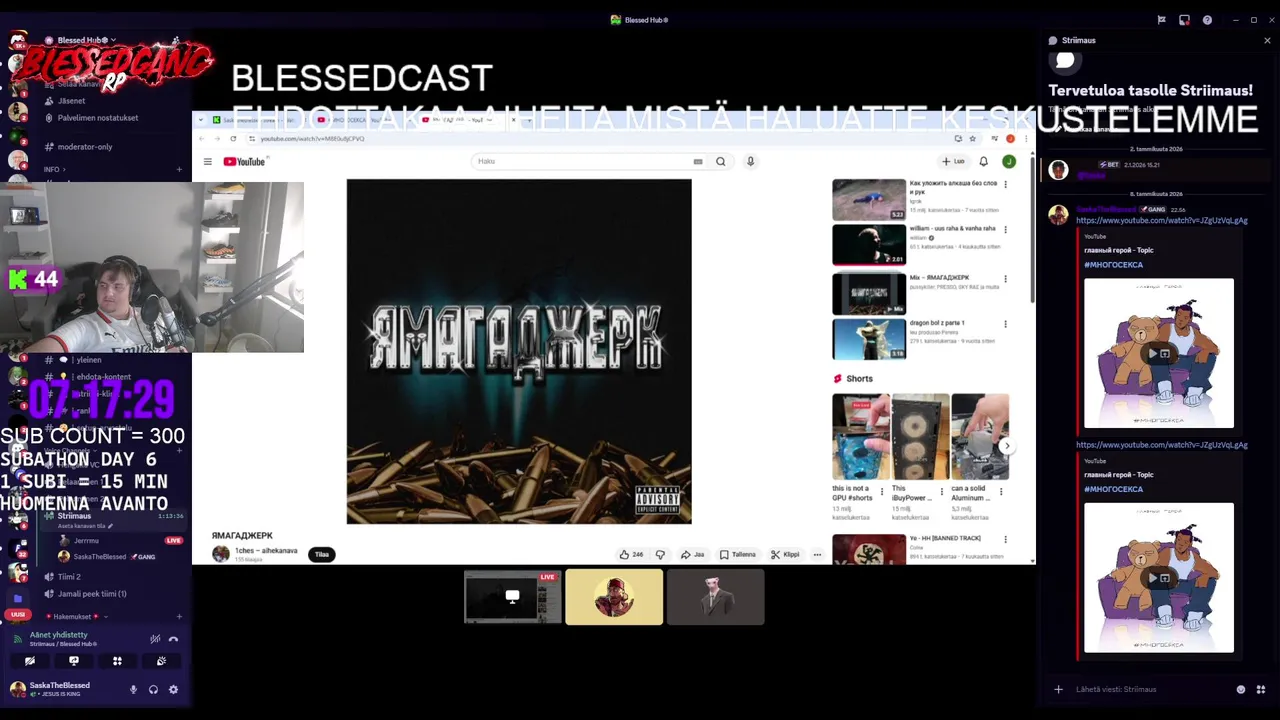Close the Striimaus chat panel
1280x720 pixels.
(x=1267, y=41)
